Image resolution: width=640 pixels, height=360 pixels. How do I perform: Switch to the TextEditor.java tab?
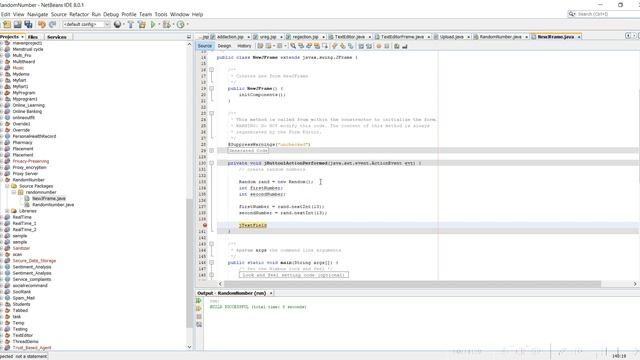[350, 37]
